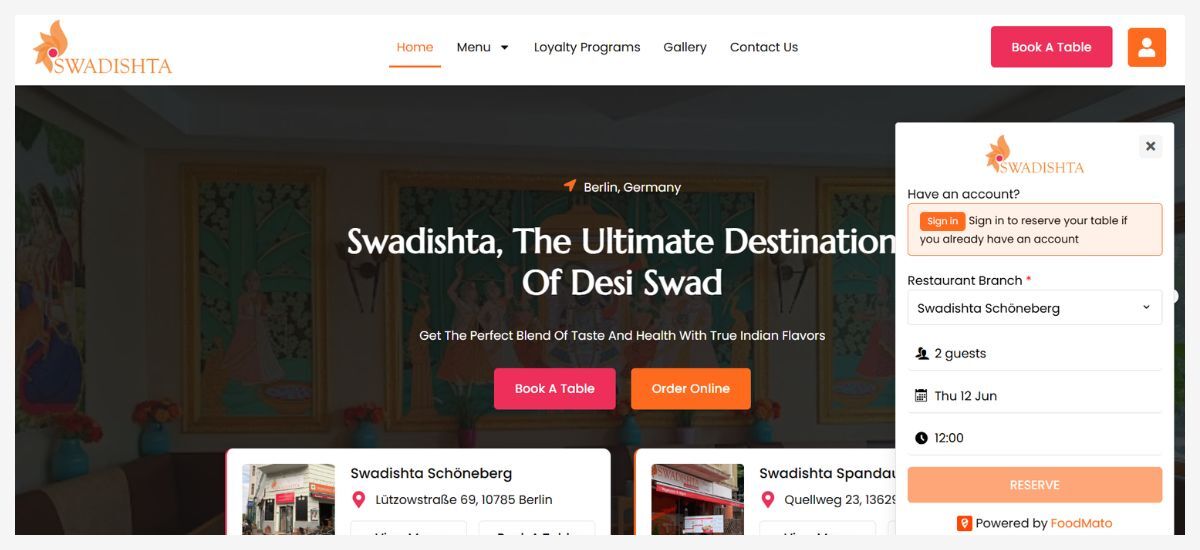This screenshot has width=1200, height=550.
Task: Click the calendar icon beside Thu 12 Jun
Action: pos(921,396)
